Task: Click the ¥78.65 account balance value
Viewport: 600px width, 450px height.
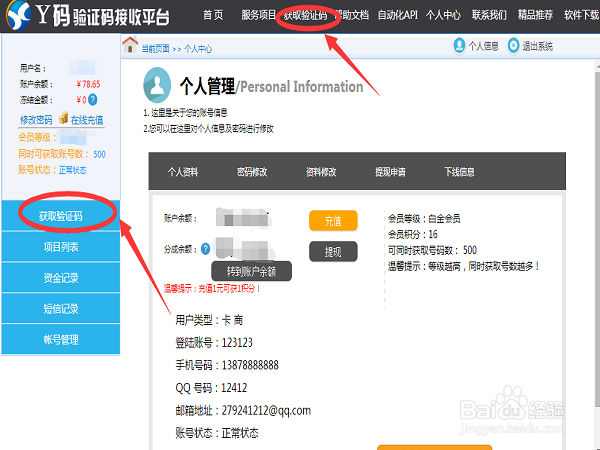Action: tap(88, 84)
